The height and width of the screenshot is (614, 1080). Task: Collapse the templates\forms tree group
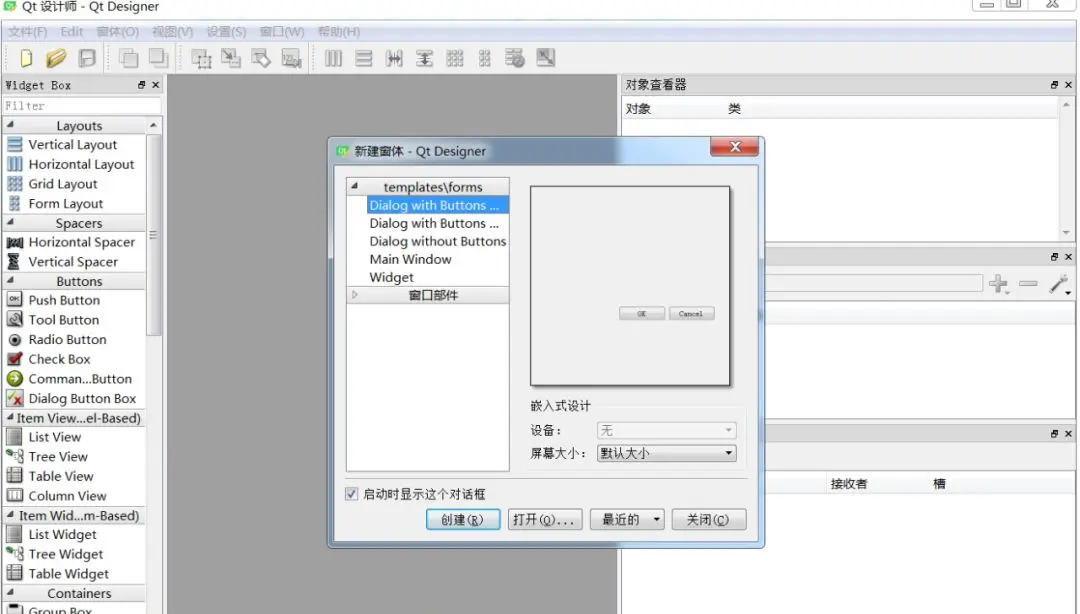pos(355,186)
